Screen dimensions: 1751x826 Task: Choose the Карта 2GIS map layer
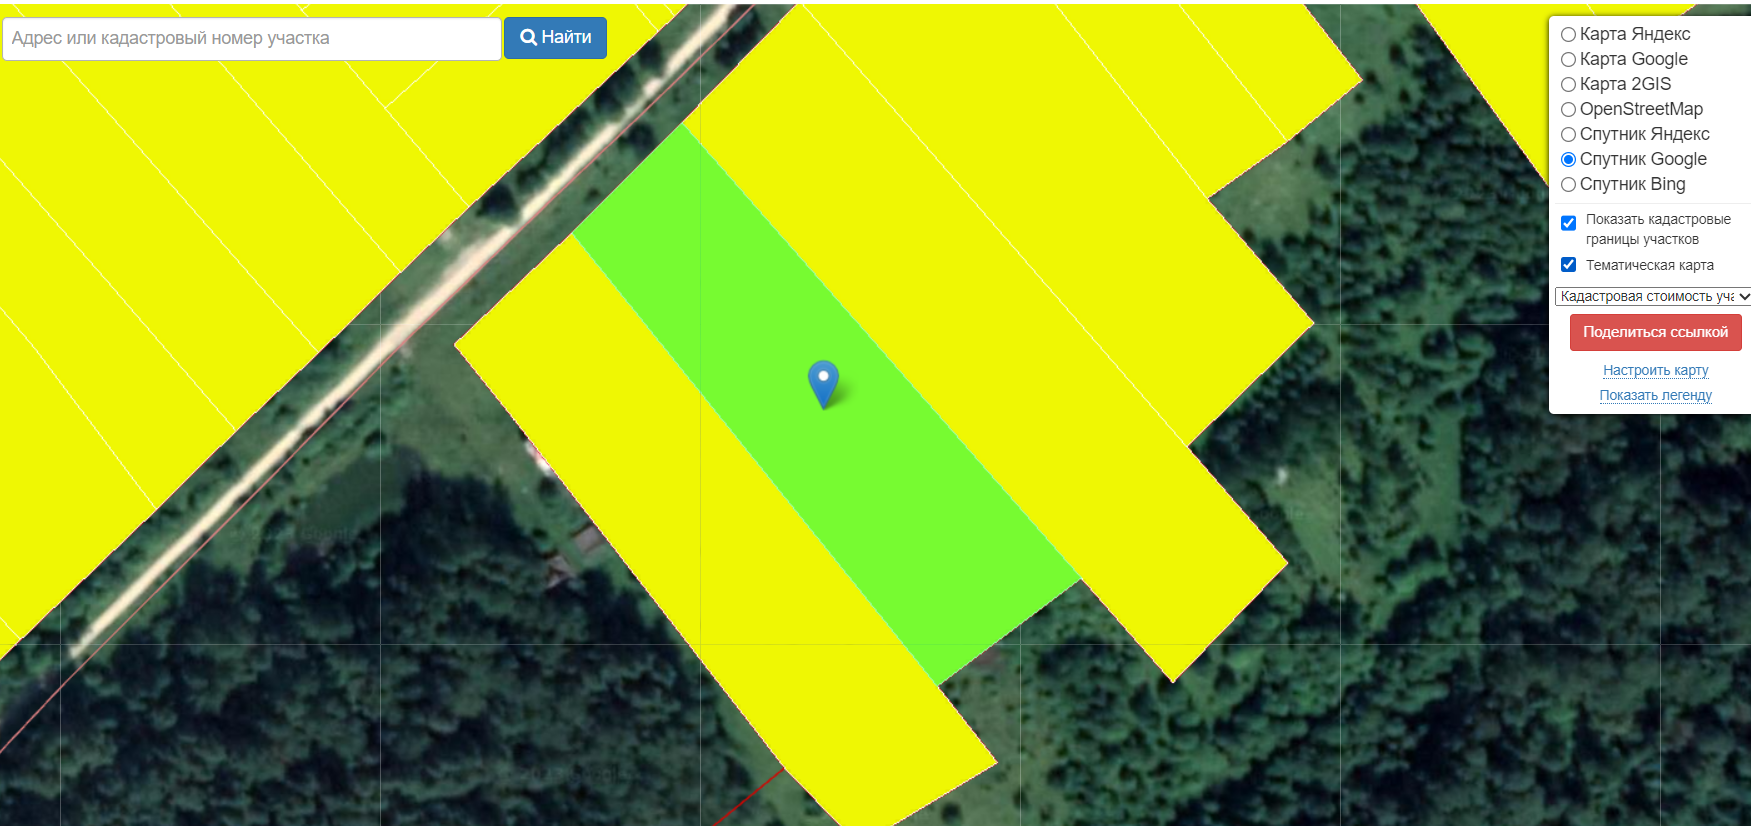pyautogui.click(x=1568, y=84)
